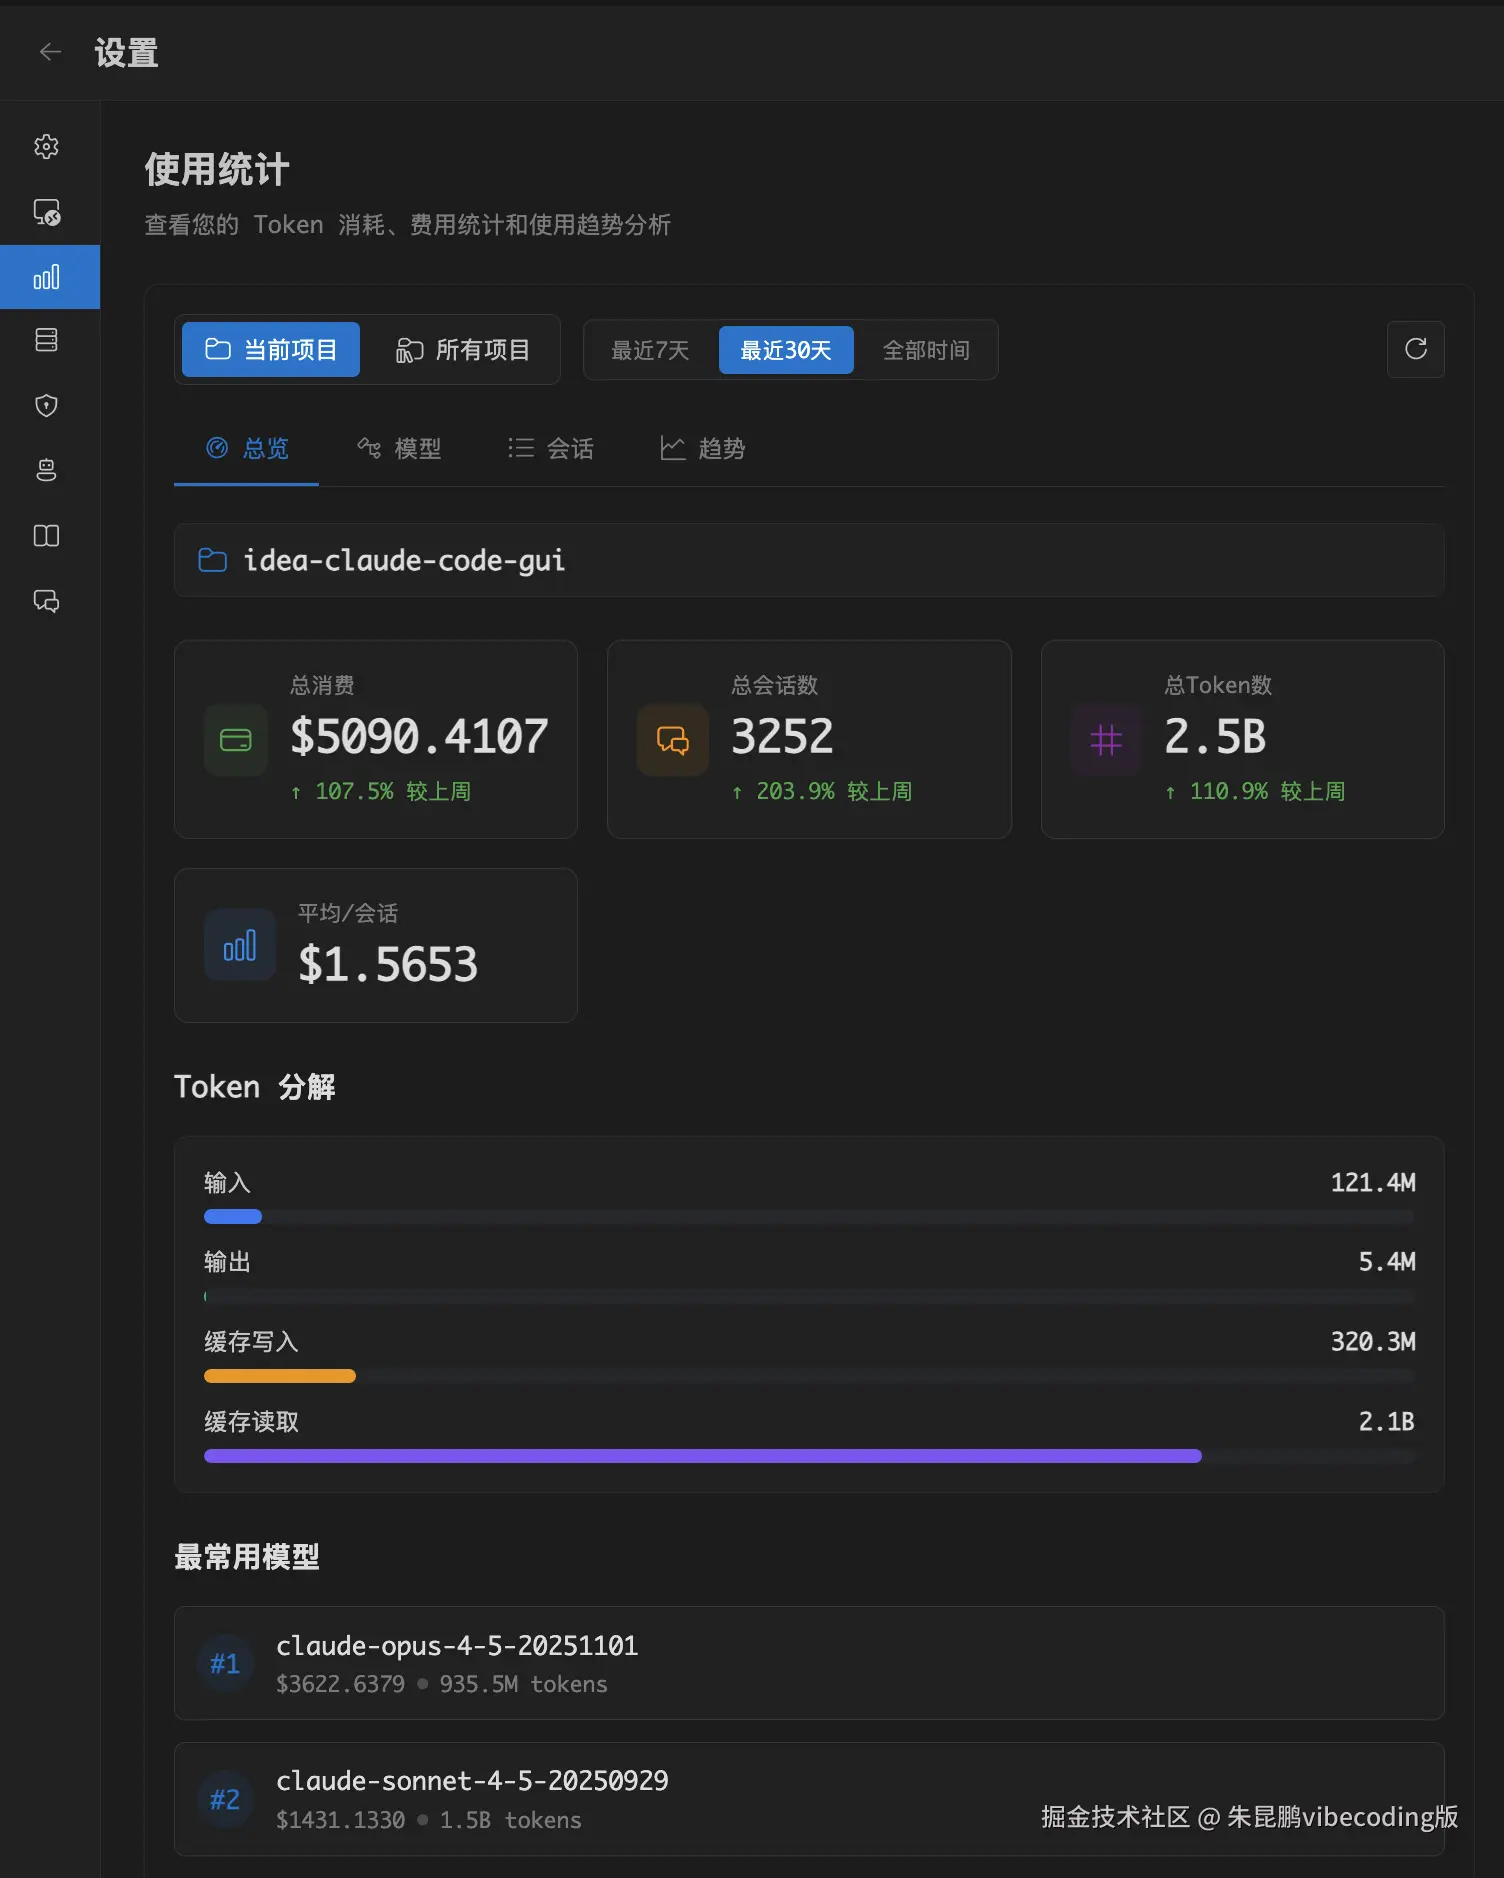Click the 3252 total sessions value
1504x1878 pixels.
(782, 737)
